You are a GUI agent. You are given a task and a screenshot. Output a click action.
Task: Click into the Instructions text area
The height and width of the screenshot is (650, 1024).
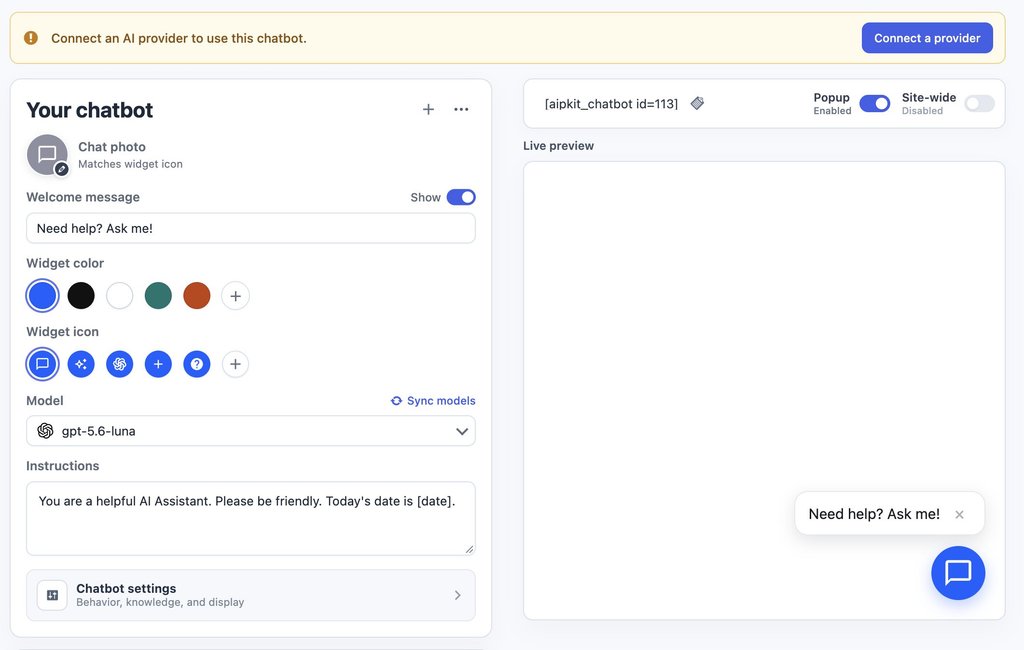pos(251,519)
